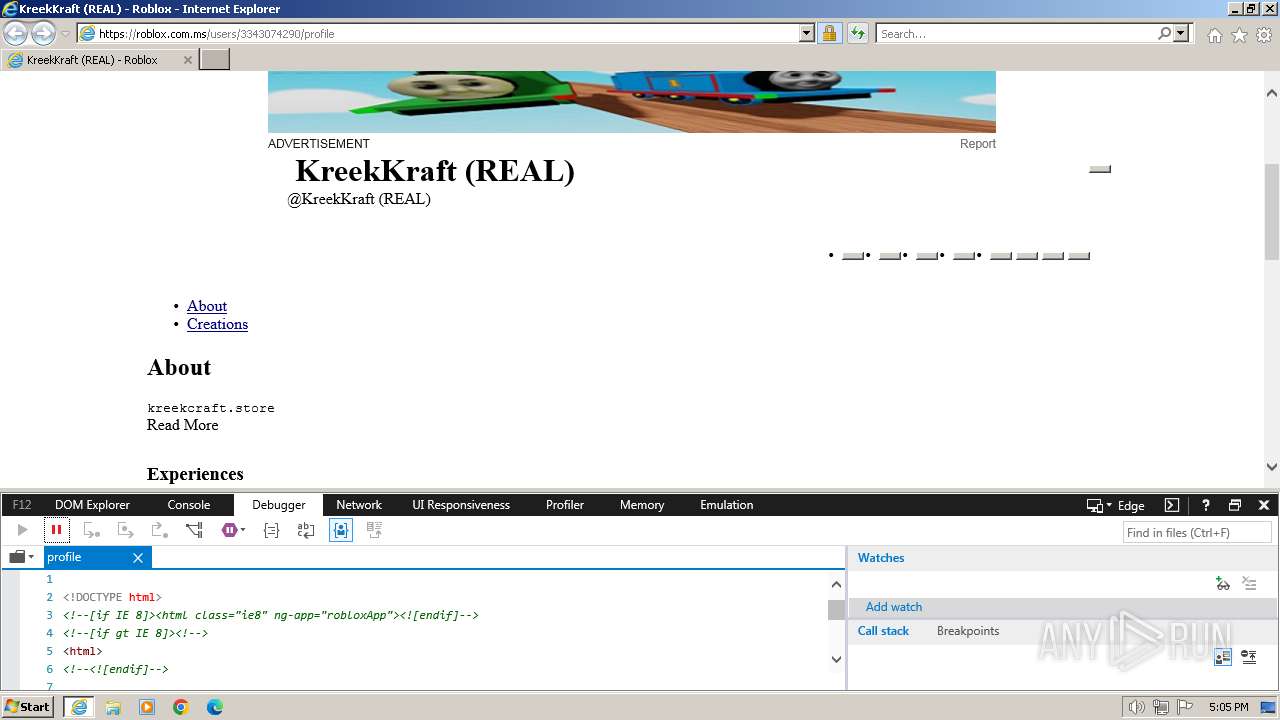Click the Refresh page icon

pyautogui.click(x=857, y=33)
